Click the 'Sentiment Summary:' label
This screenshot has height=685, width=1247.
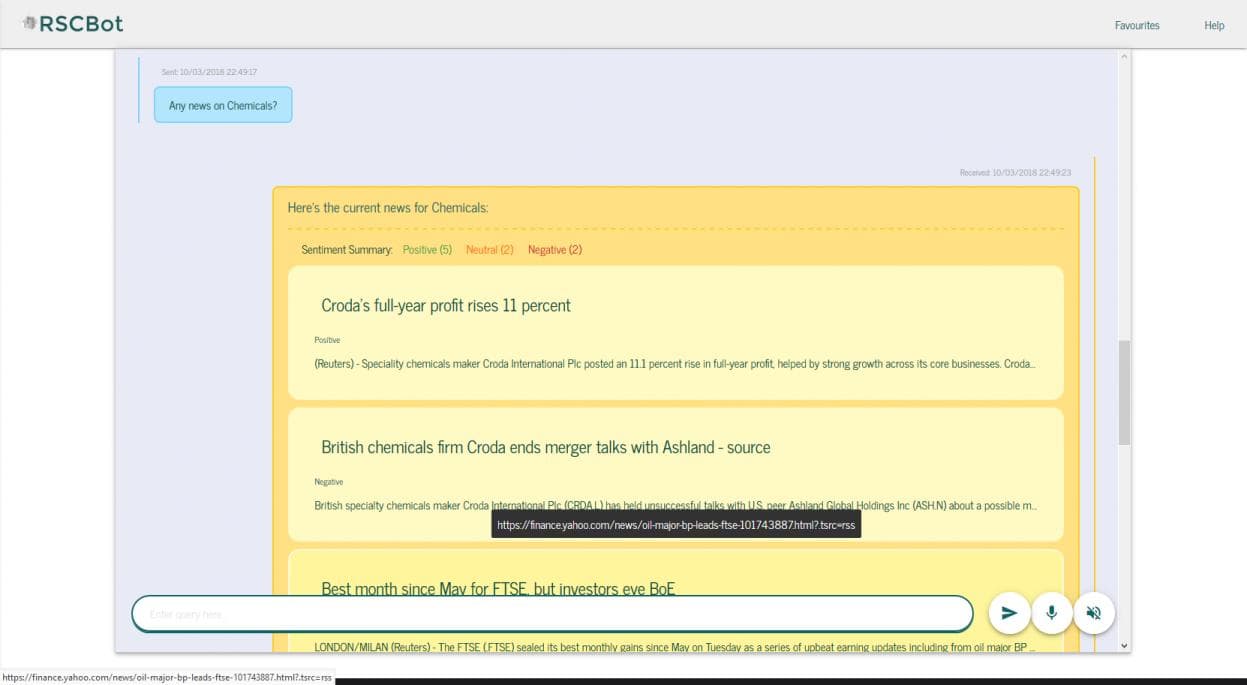(x=347, y=250)
